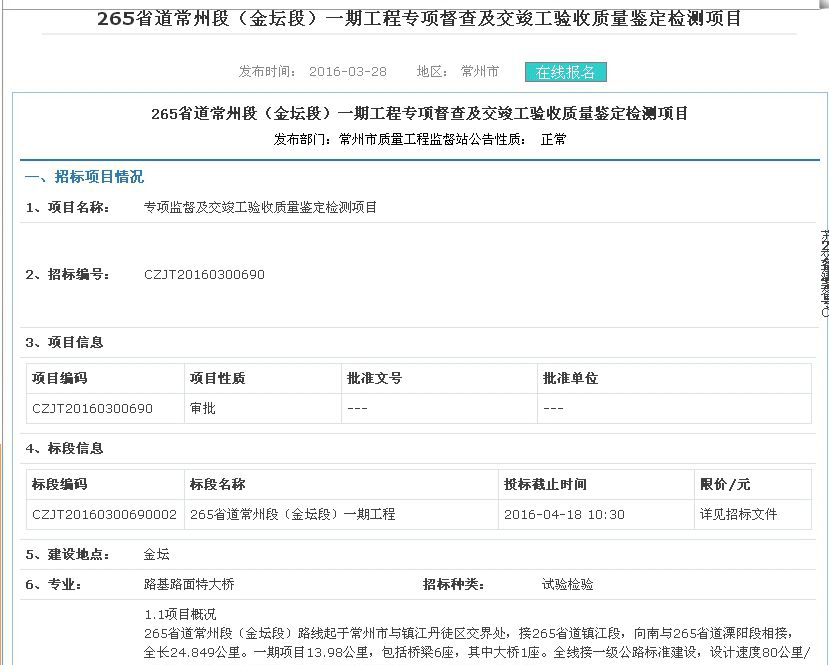Click the 在线报名 registration button
The width and height of the screenshot is (829, 665).
click(x=565, y=72)
